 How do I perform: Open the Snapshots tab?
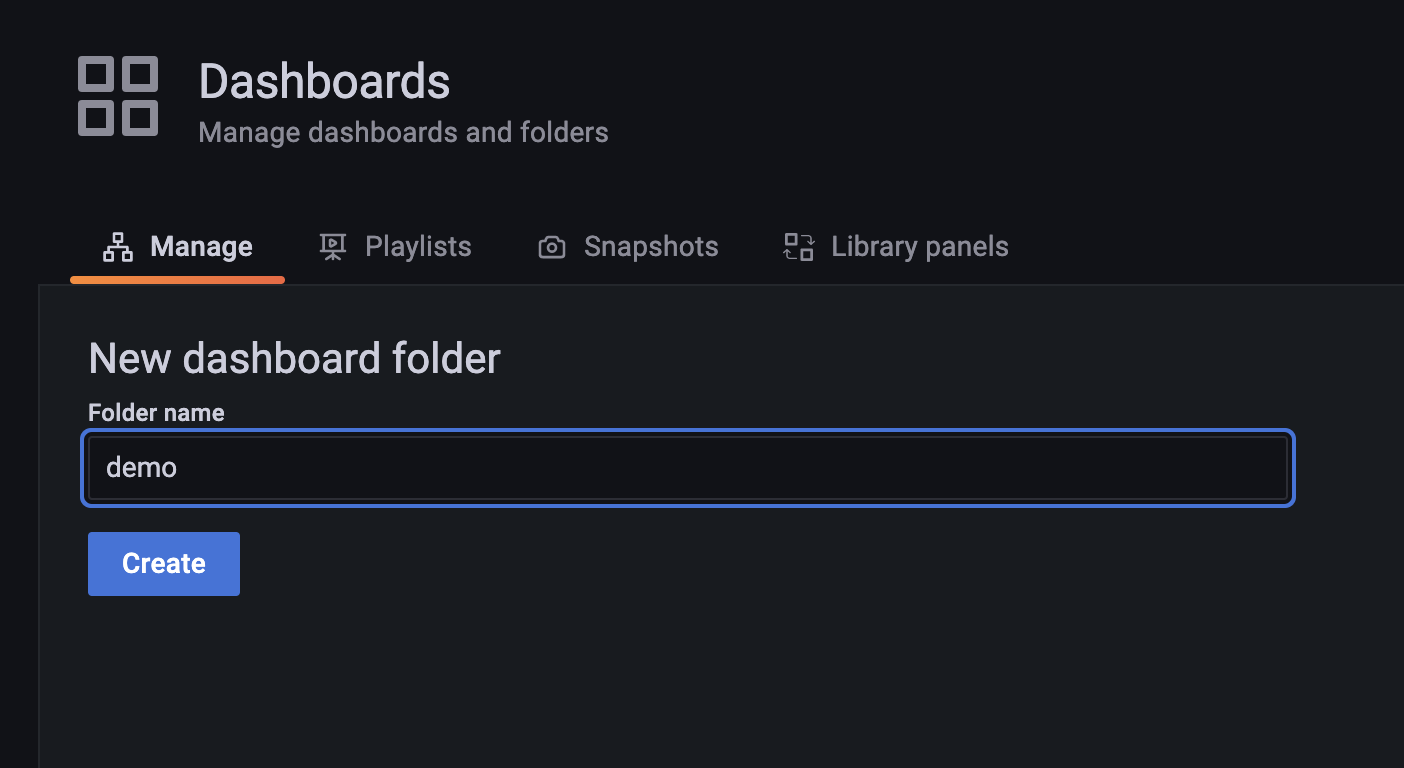(x=650, y=246)
